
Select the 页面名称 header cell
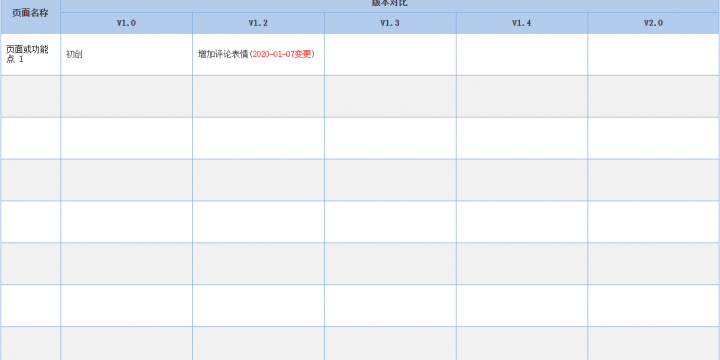click(x=30, y=17)
